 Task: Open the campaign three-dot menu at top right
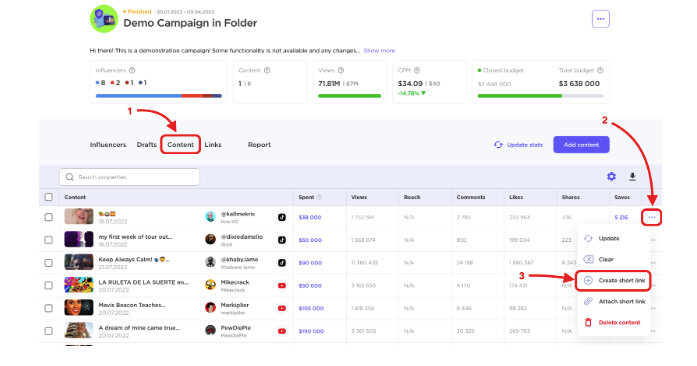601,19
